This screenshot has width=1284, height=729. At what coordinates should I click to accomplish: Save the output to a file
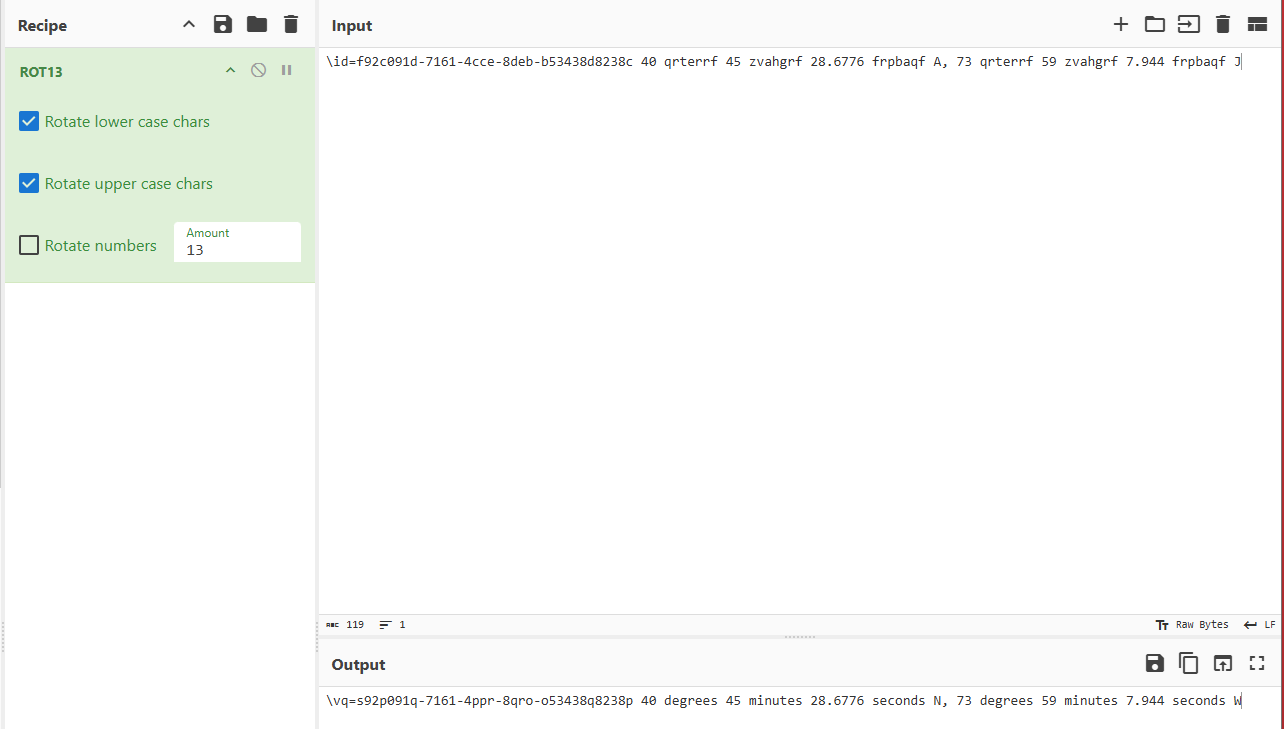click(1154, 663)
